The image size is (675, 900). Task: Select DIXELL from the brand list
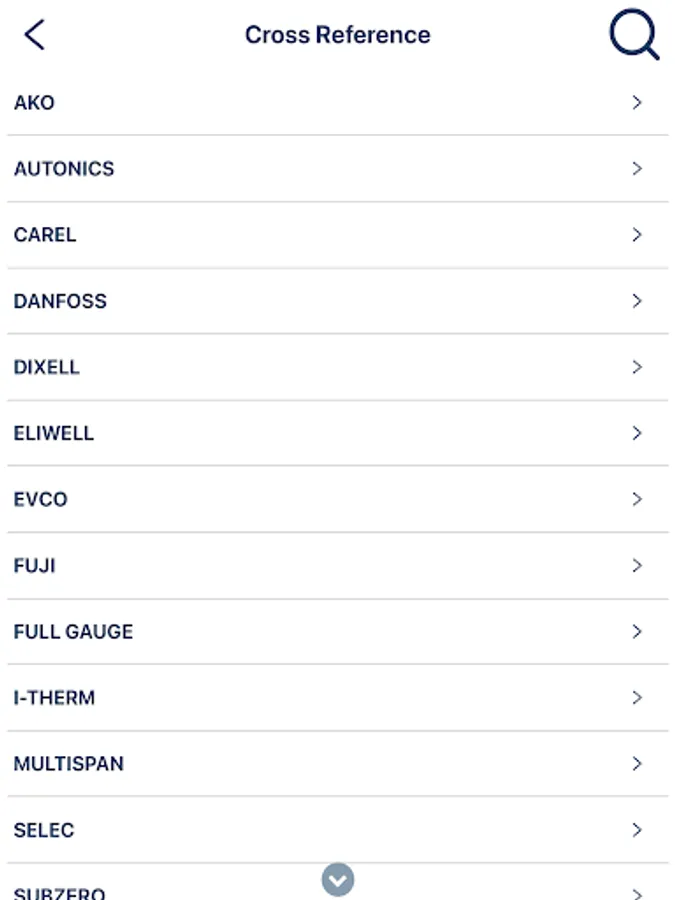[47, 367]
